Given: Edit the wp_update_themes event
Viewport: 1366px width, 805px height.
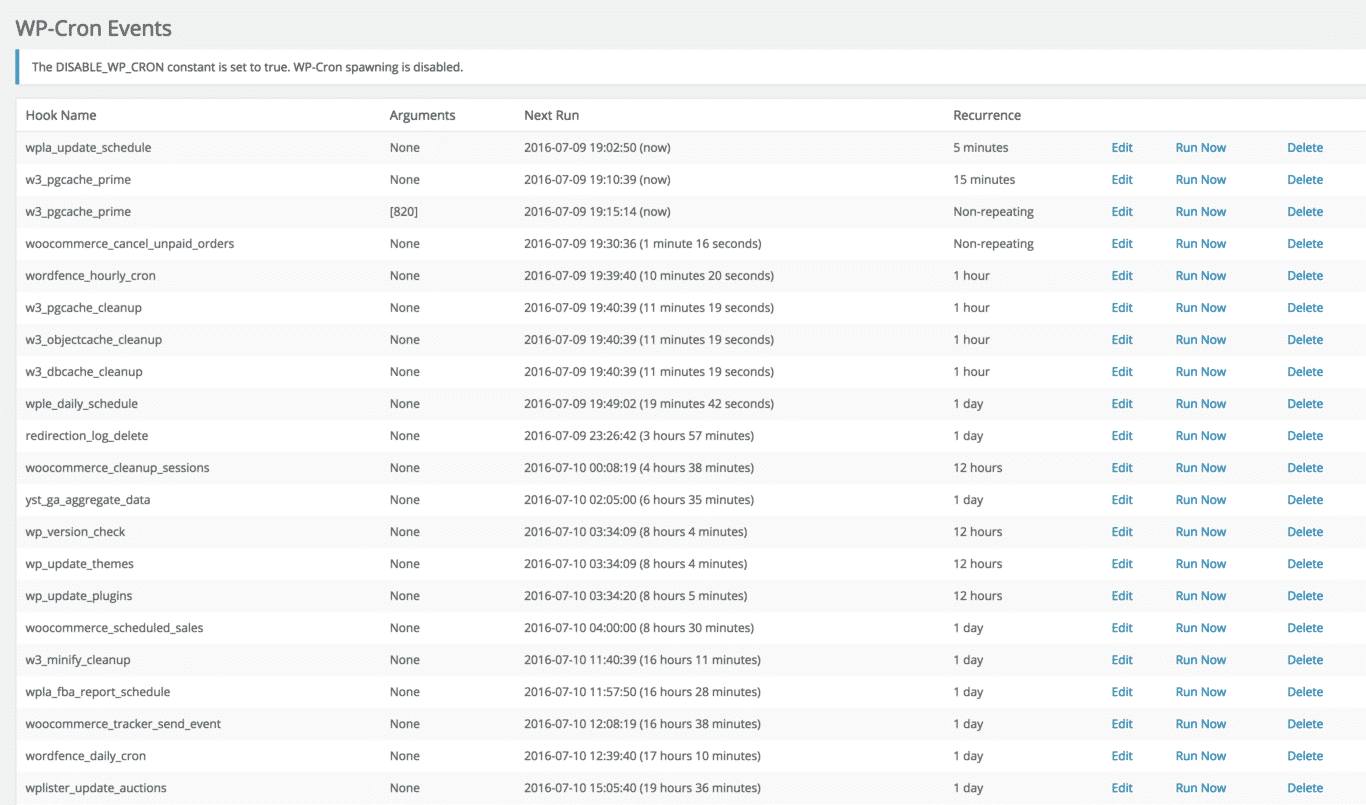Looking at the screenshot, I should point(1122,564).
